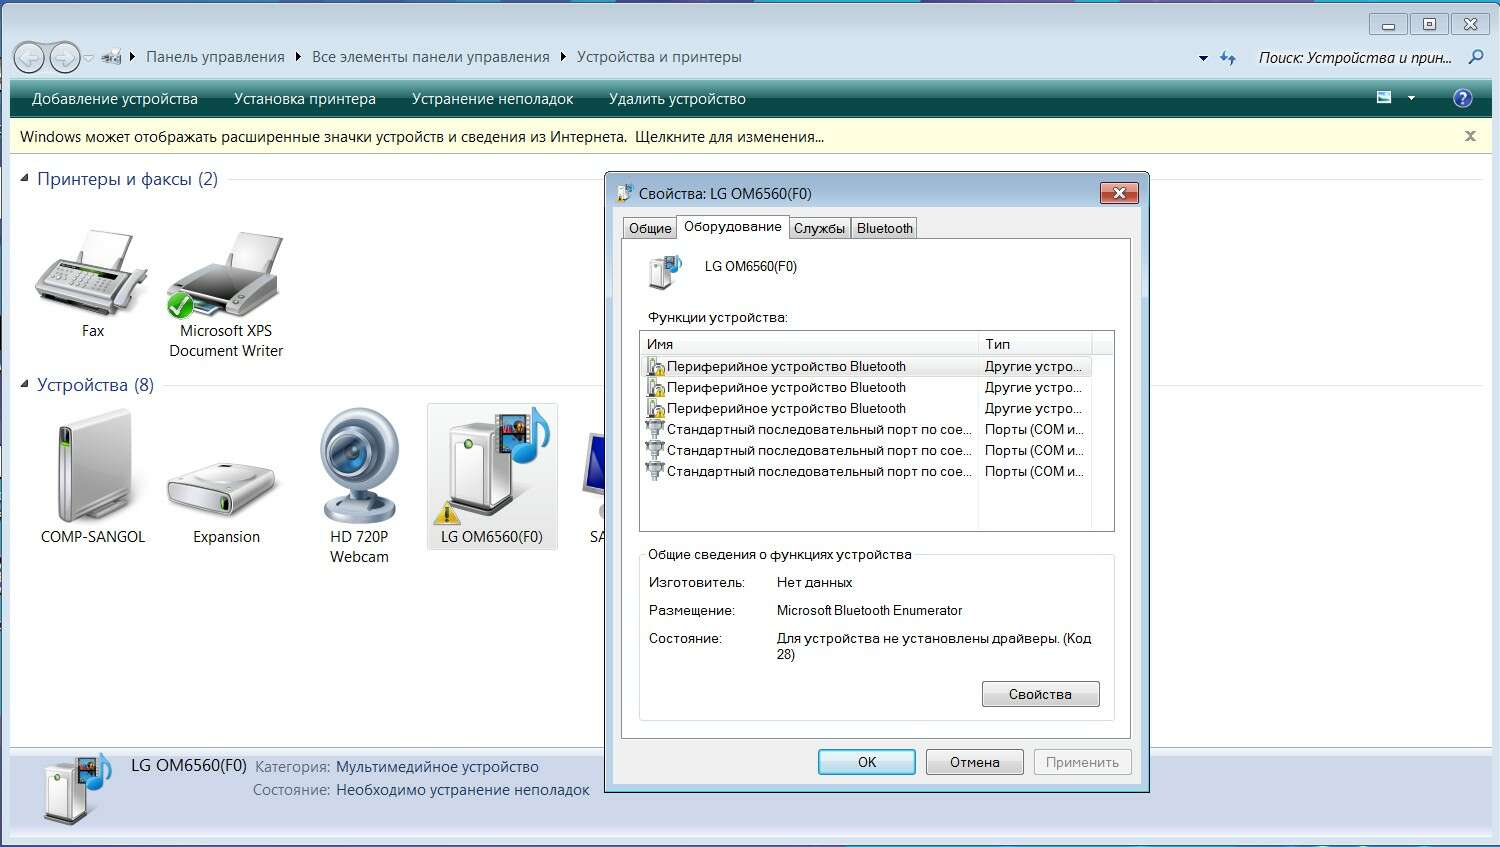This screenshot has width=1500, height=847.
Task: Select the HD 720P Webcam icon
Action: [x=359, y=485]
